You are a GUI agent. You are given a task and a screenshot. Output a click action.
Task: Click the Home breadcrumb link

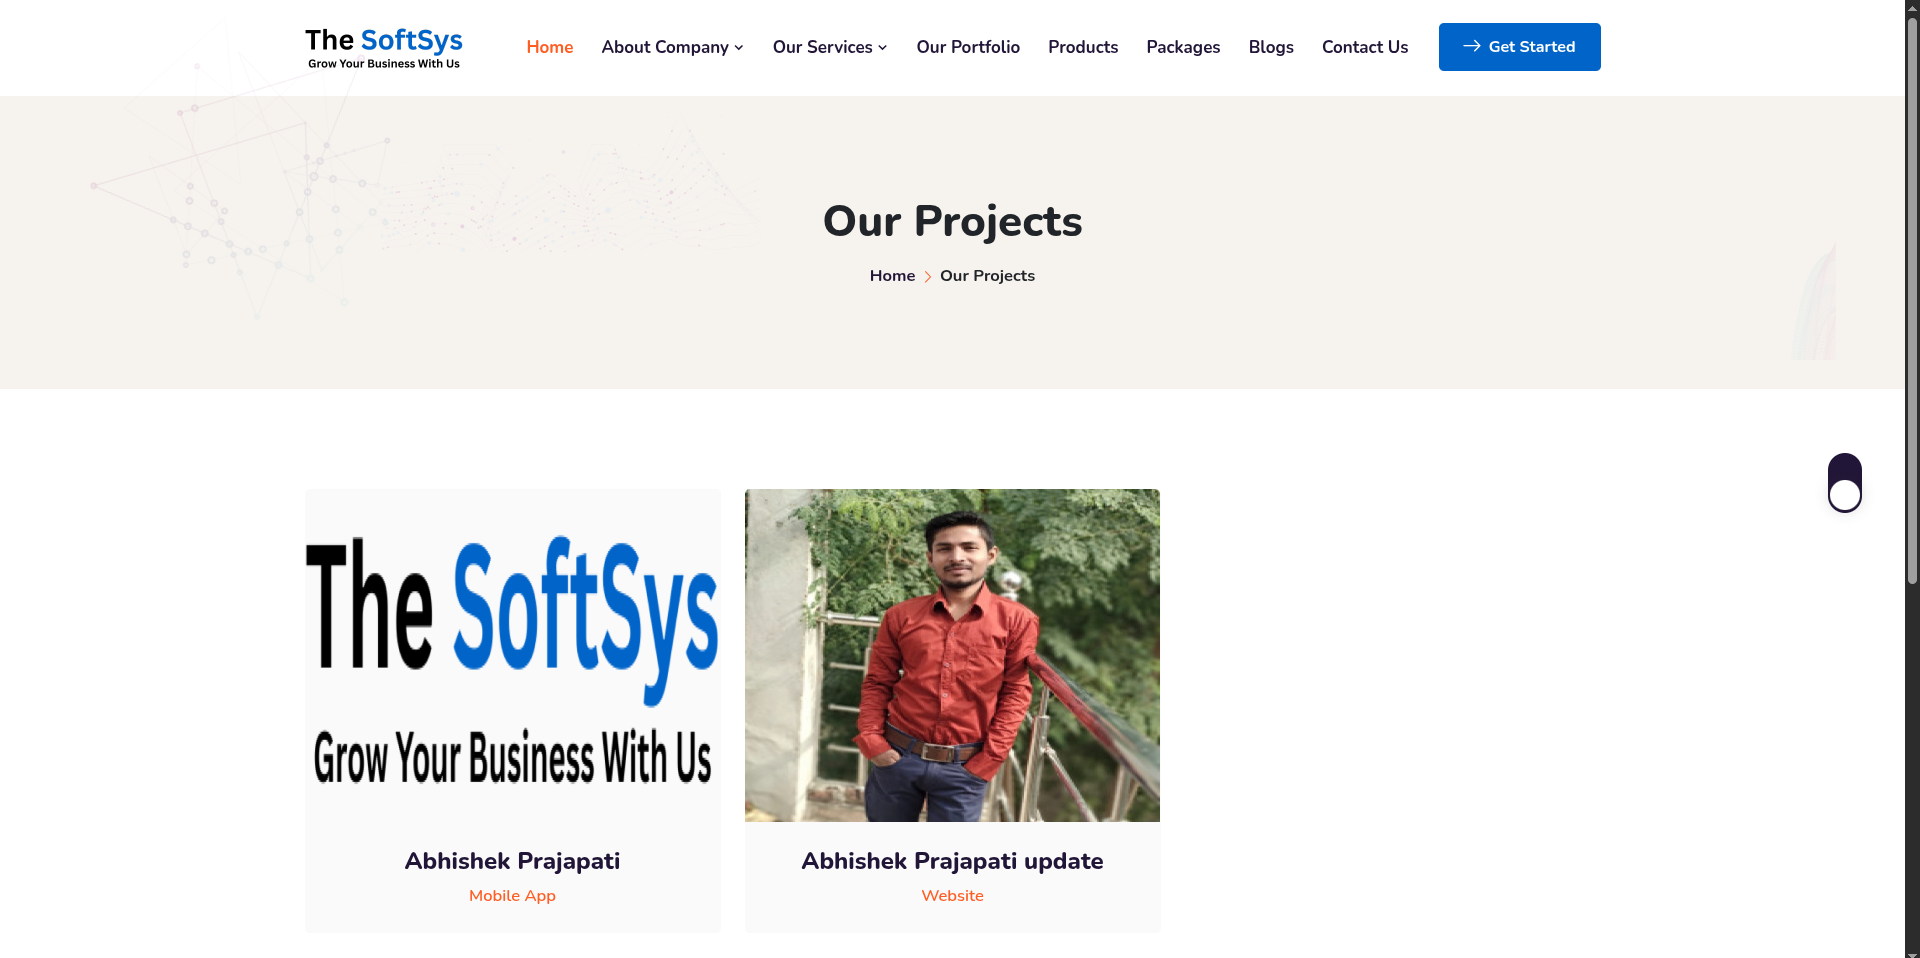point(892,276)
